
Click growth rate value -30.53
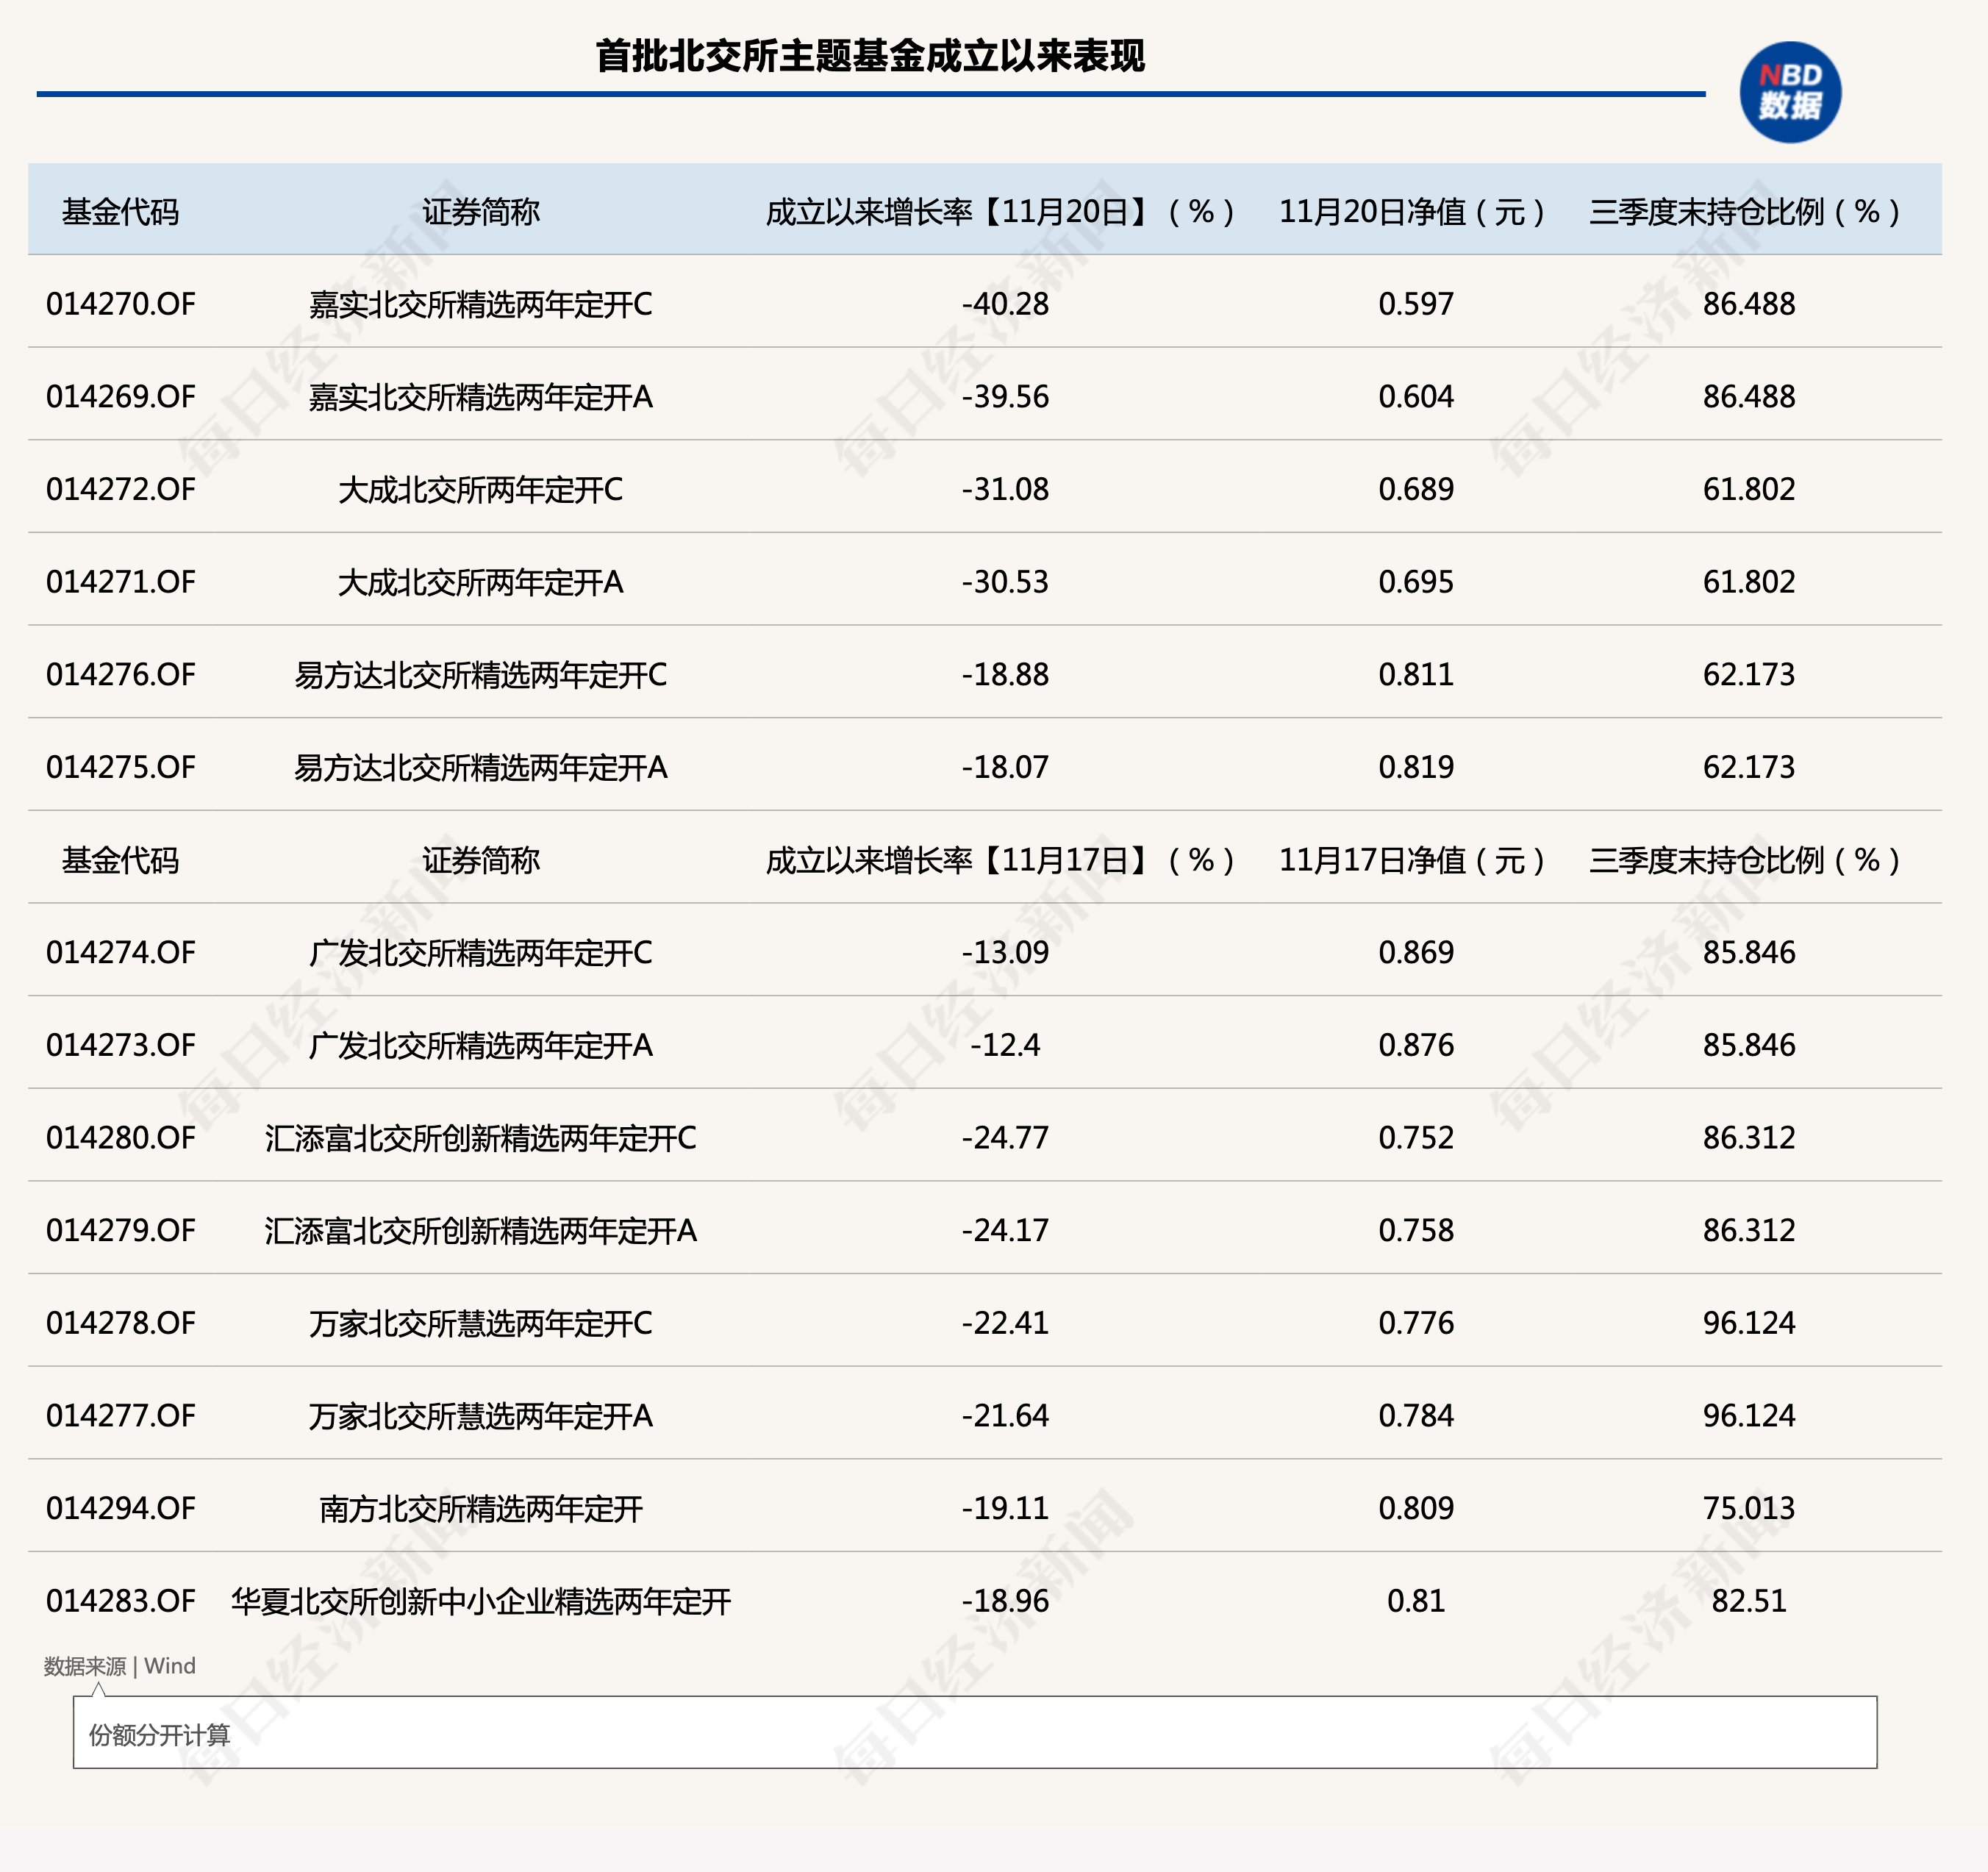tap(1005, 582)
